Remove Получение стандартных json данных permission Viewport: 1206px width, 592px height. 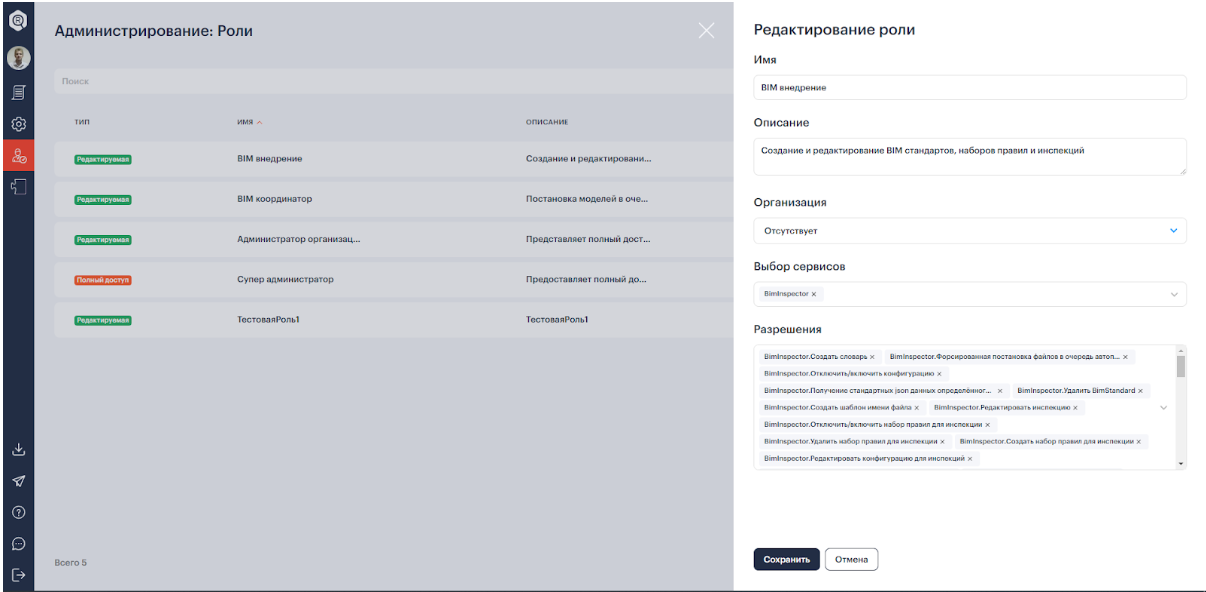tap(1000, 391)
